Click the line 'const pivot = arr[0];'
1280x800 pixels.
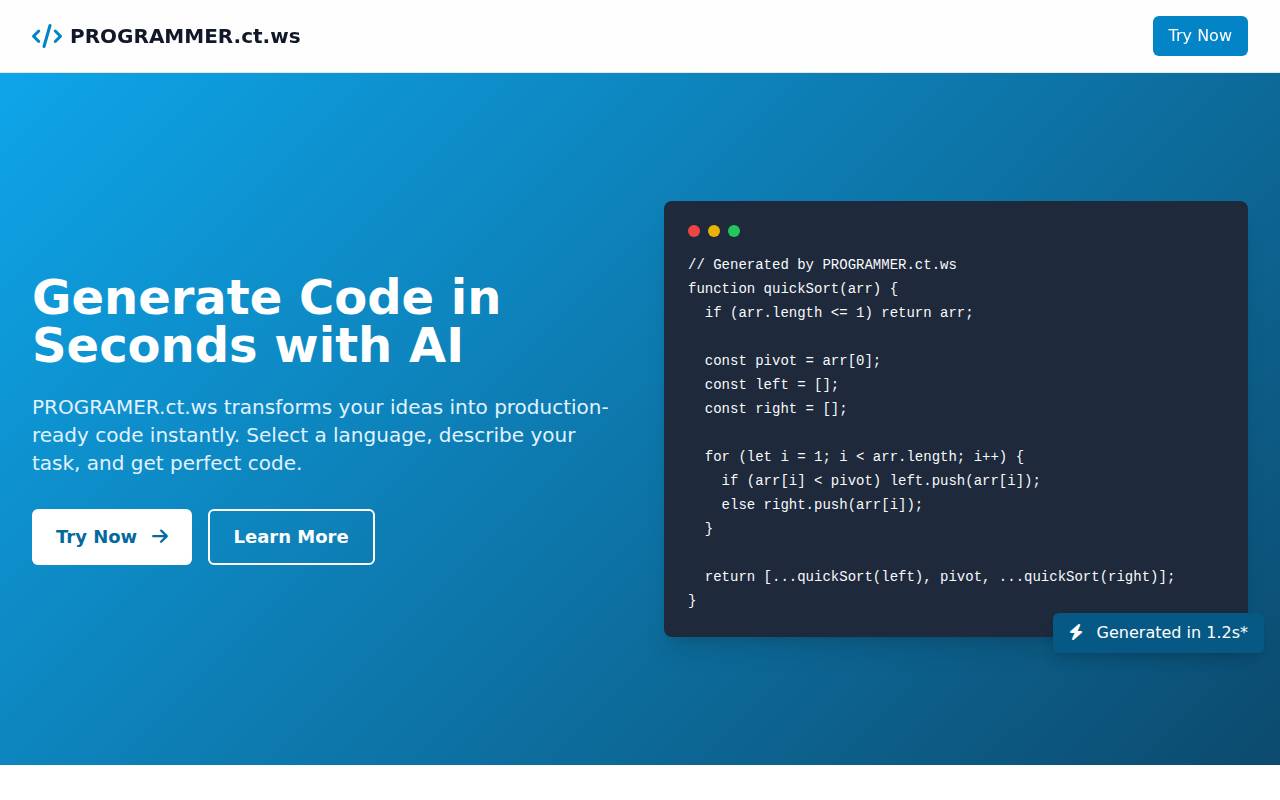(793, 361)
